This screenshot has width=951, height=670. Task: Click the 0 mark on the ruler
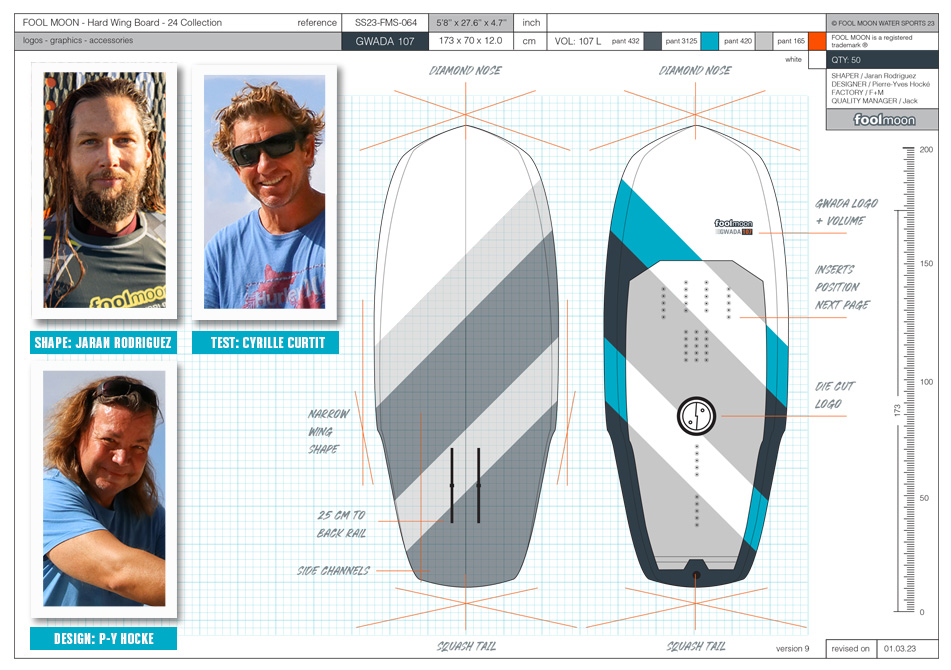click(x=922, y=612)
